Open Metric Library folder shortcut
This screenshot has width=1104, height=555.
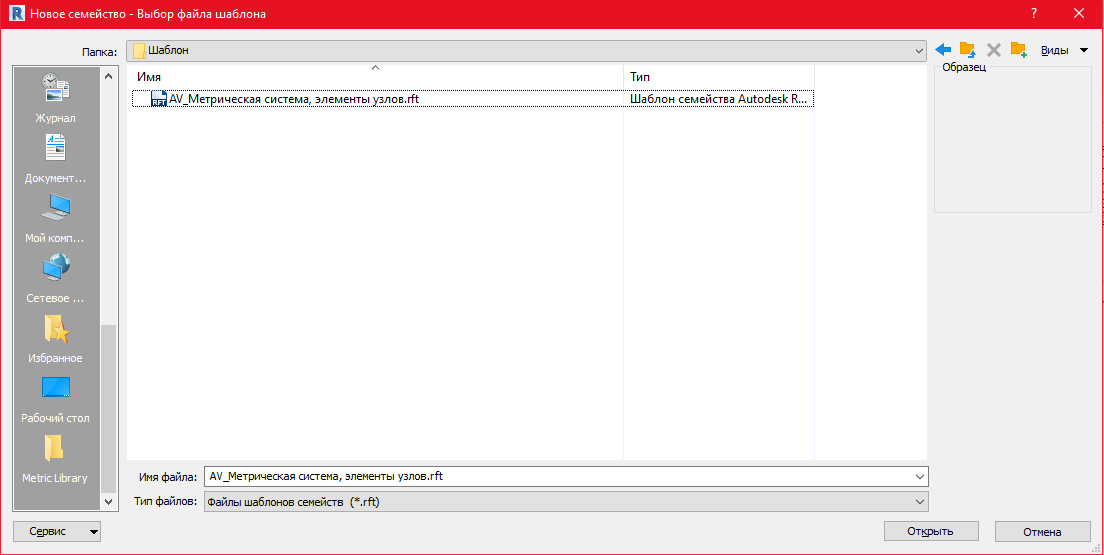(x=56, y=458)
